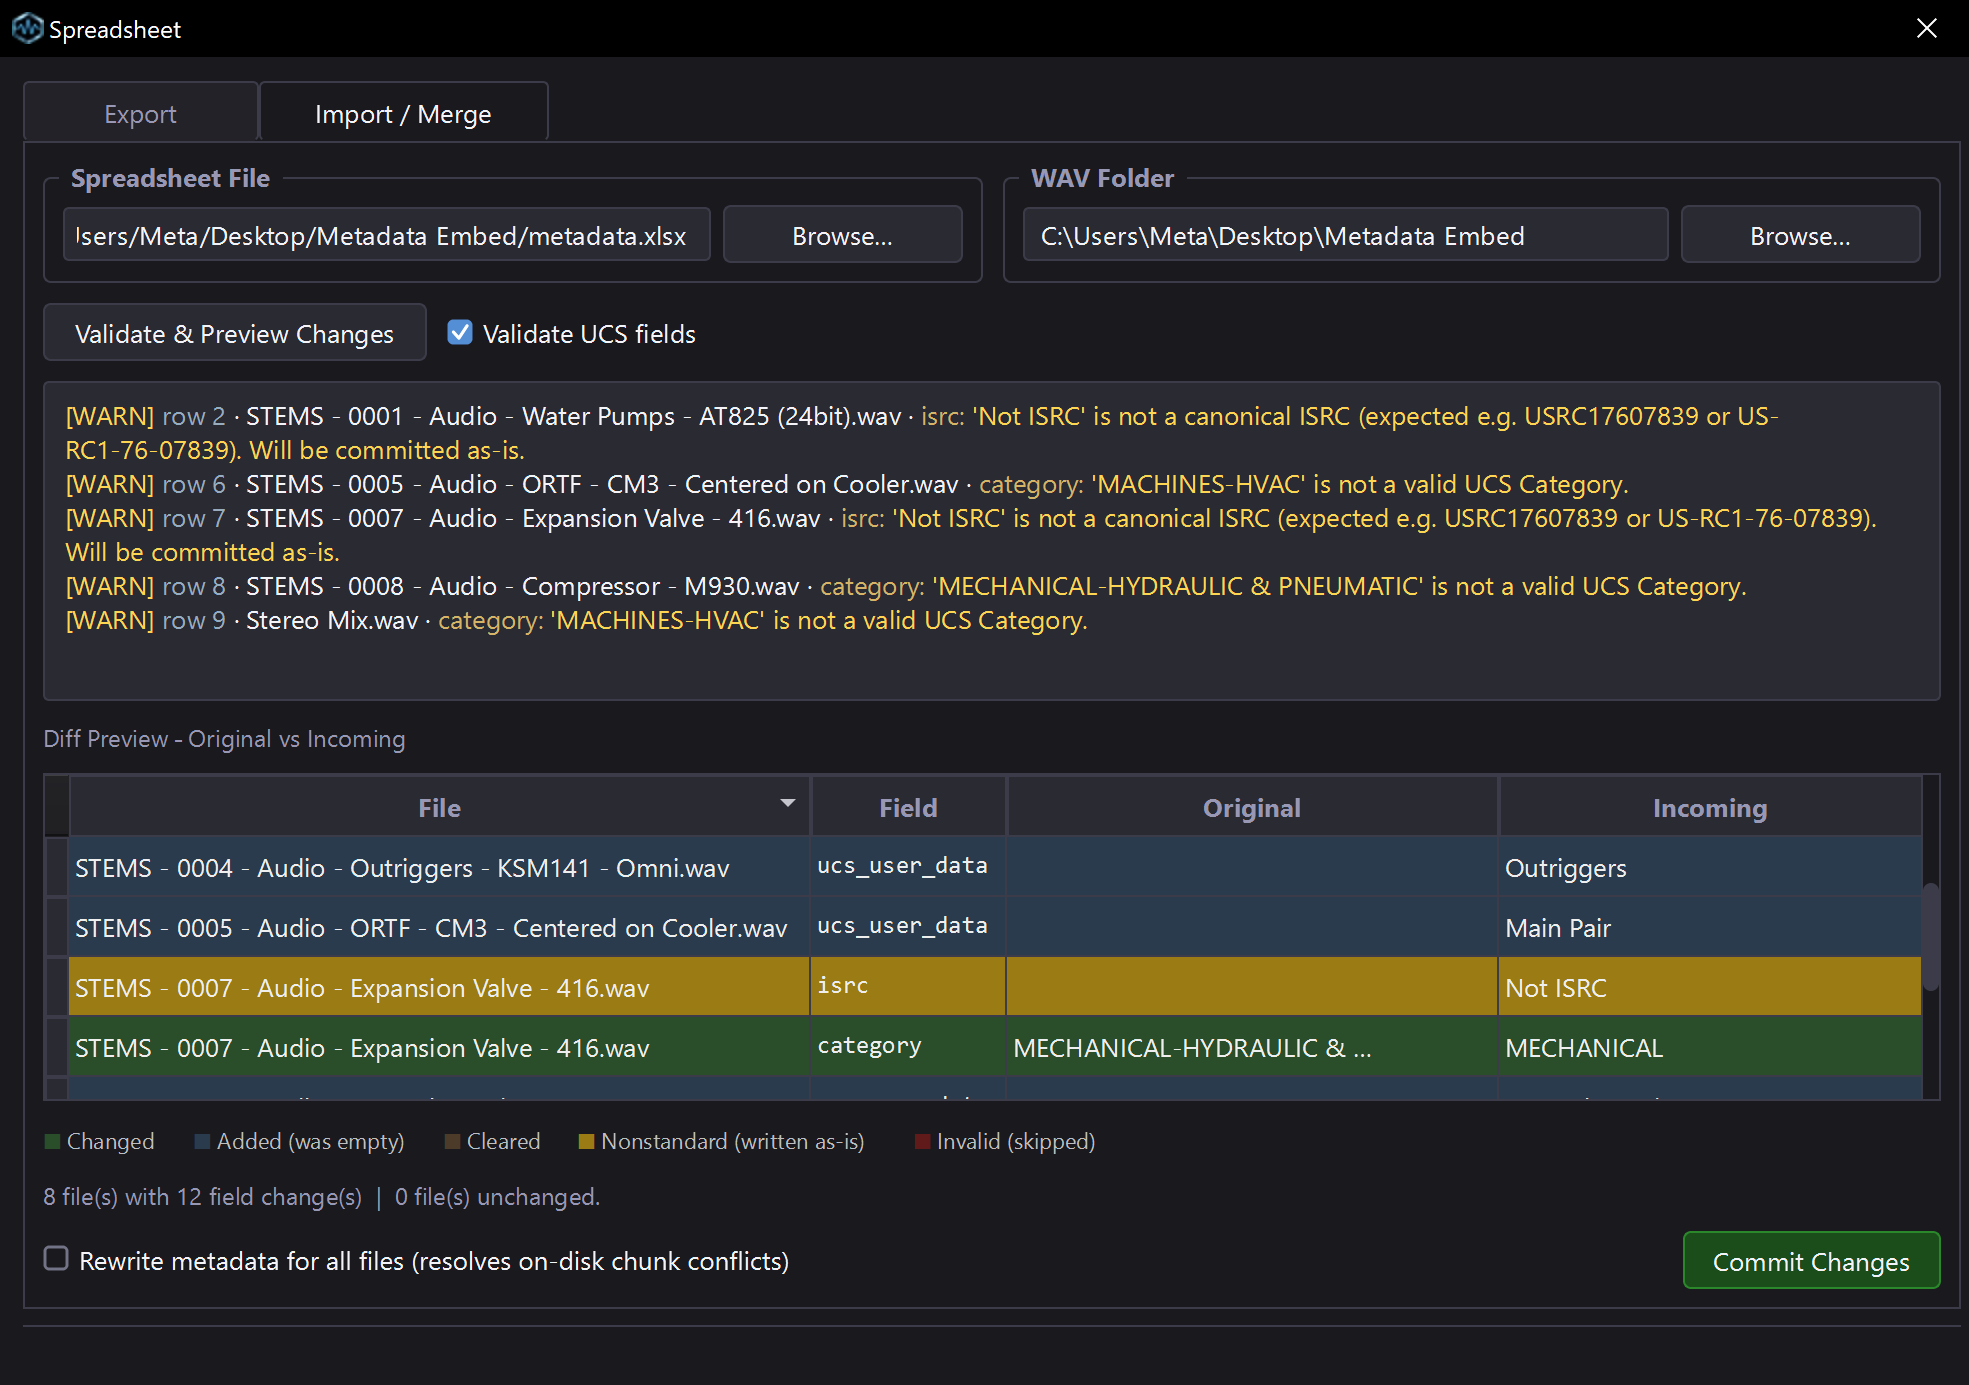
Task: Select the Import / Merge tab
Action: click(403, 114)
